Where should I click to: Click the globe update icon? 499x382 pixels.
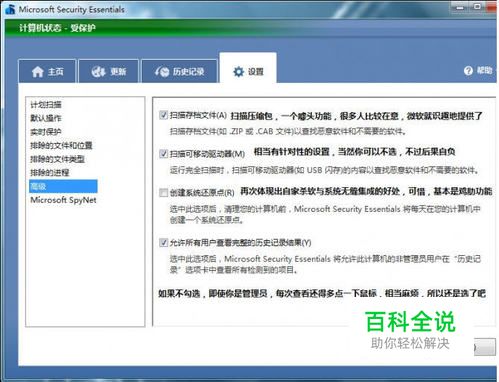click(98, 71)
